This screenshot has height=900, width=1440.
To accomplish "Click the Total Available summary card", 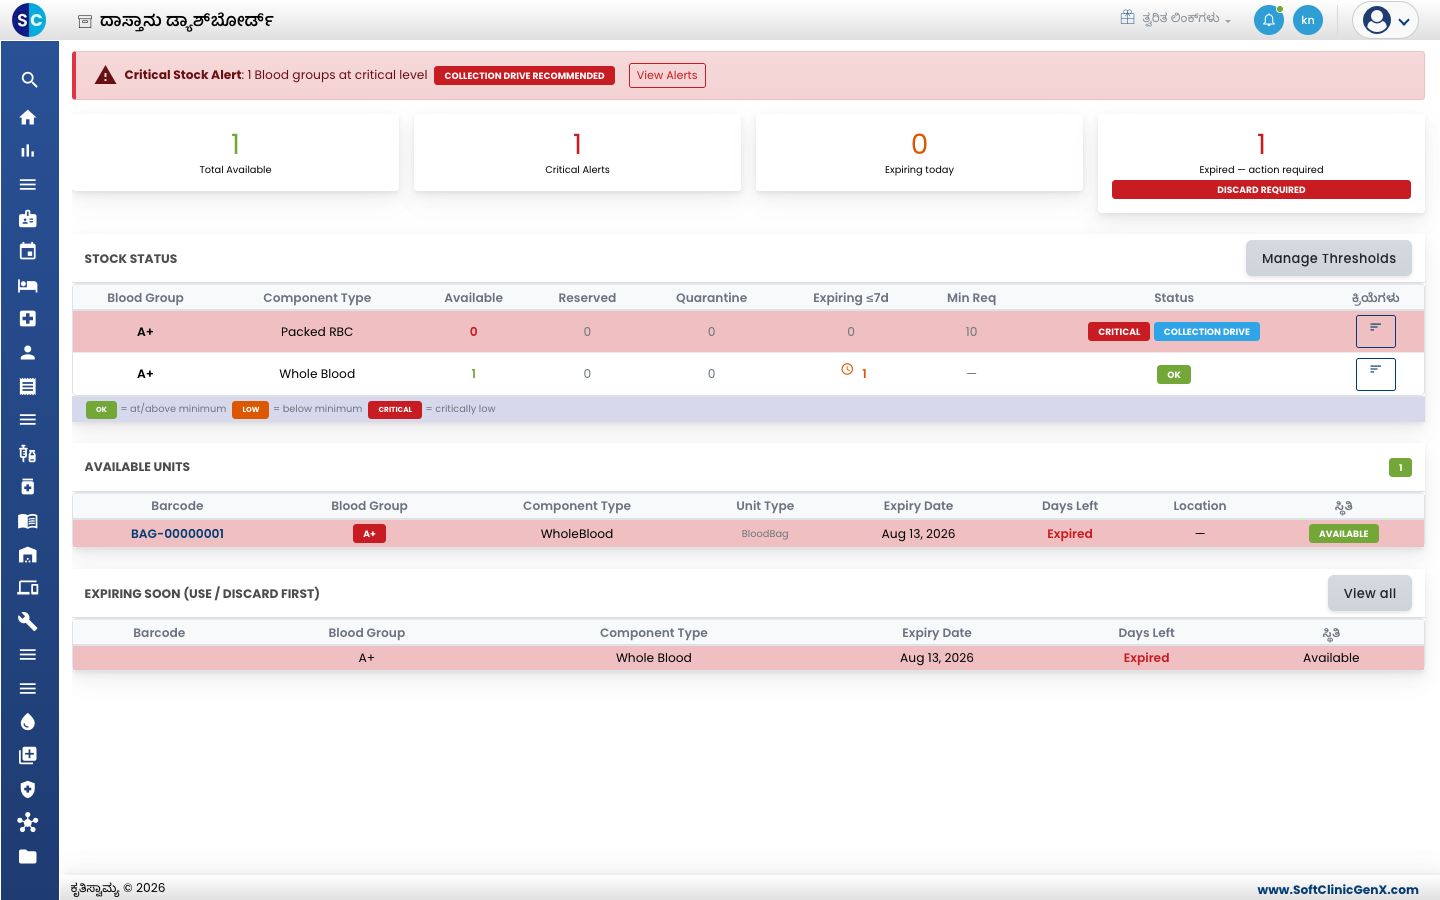I will pos(235,152).
